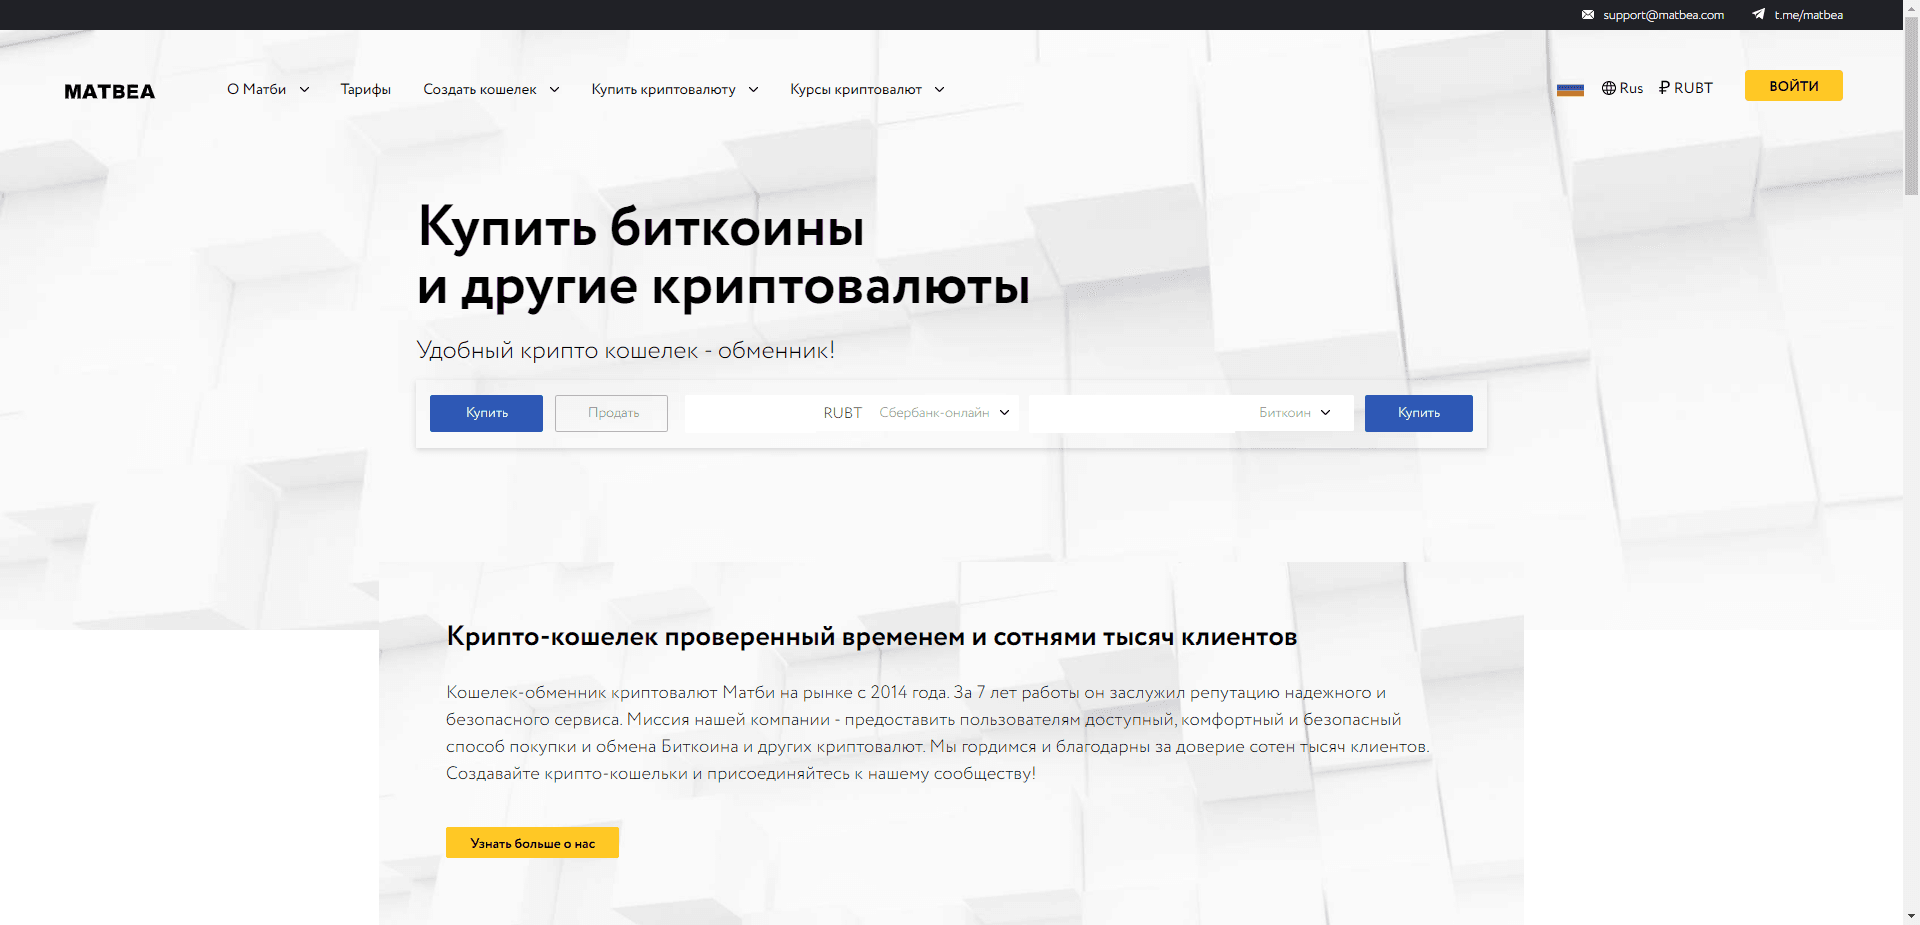Screen dimensions: 1920x925
Task: Click the RUBT amount input field
Action: [750, 412]
